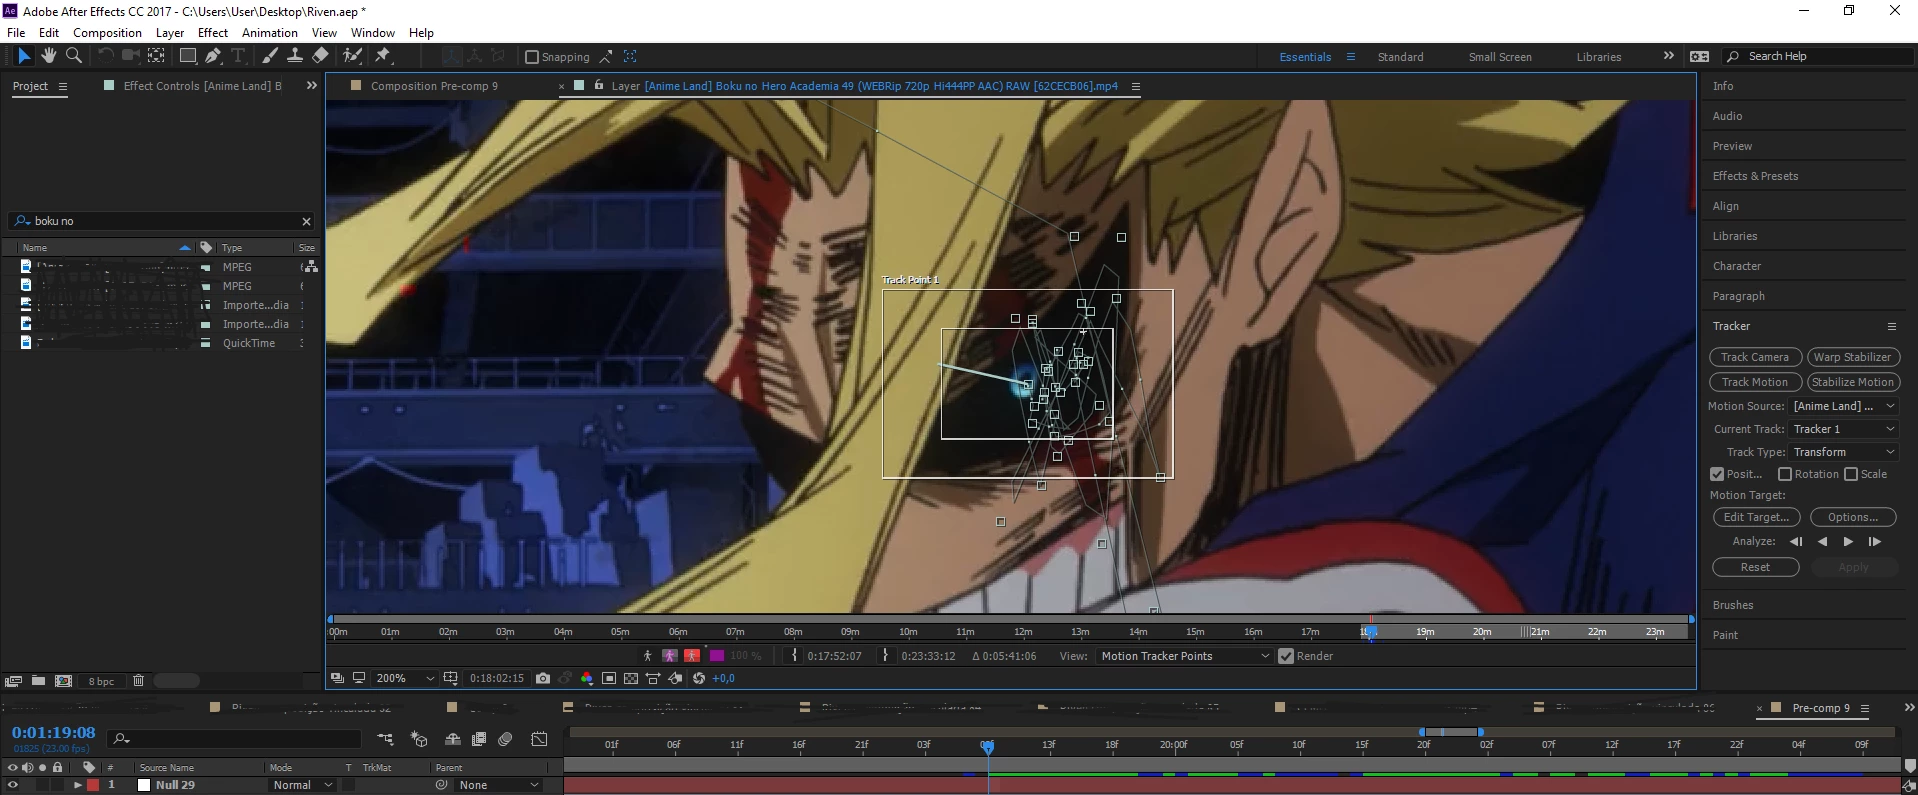Open the Normal blending mode dropdown
This screenshot has width=1918, height=795.
coord(302,785)
